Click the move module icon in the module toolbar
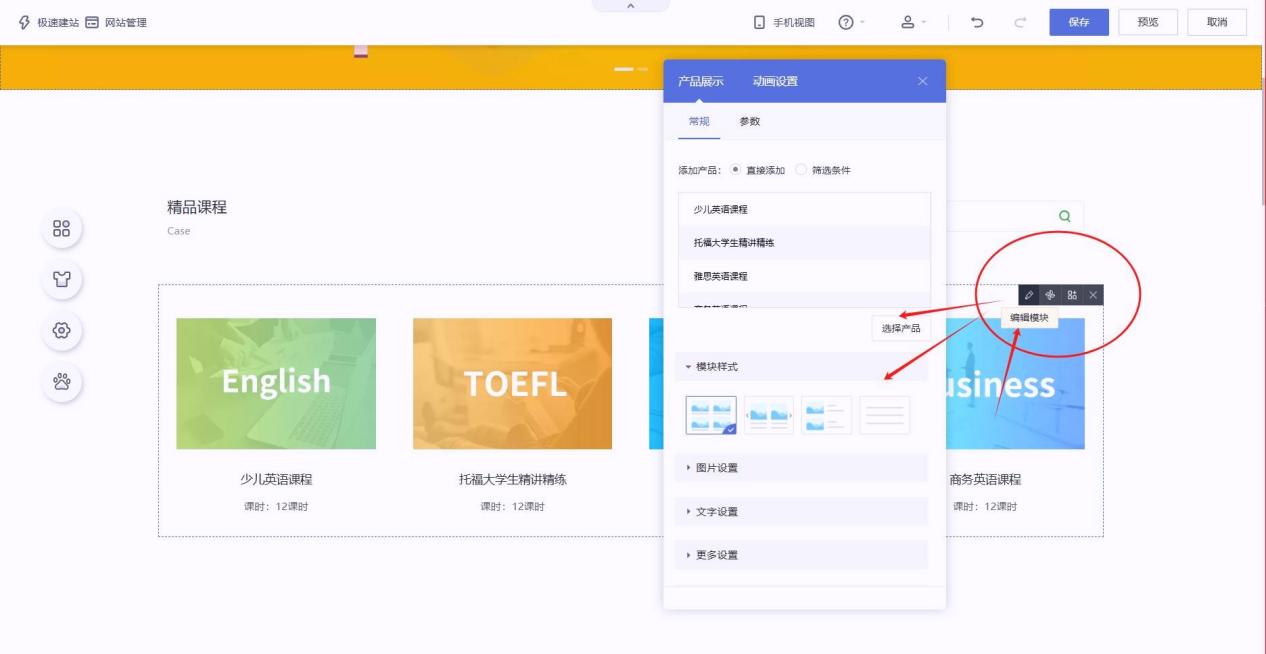 (1050, 295)
